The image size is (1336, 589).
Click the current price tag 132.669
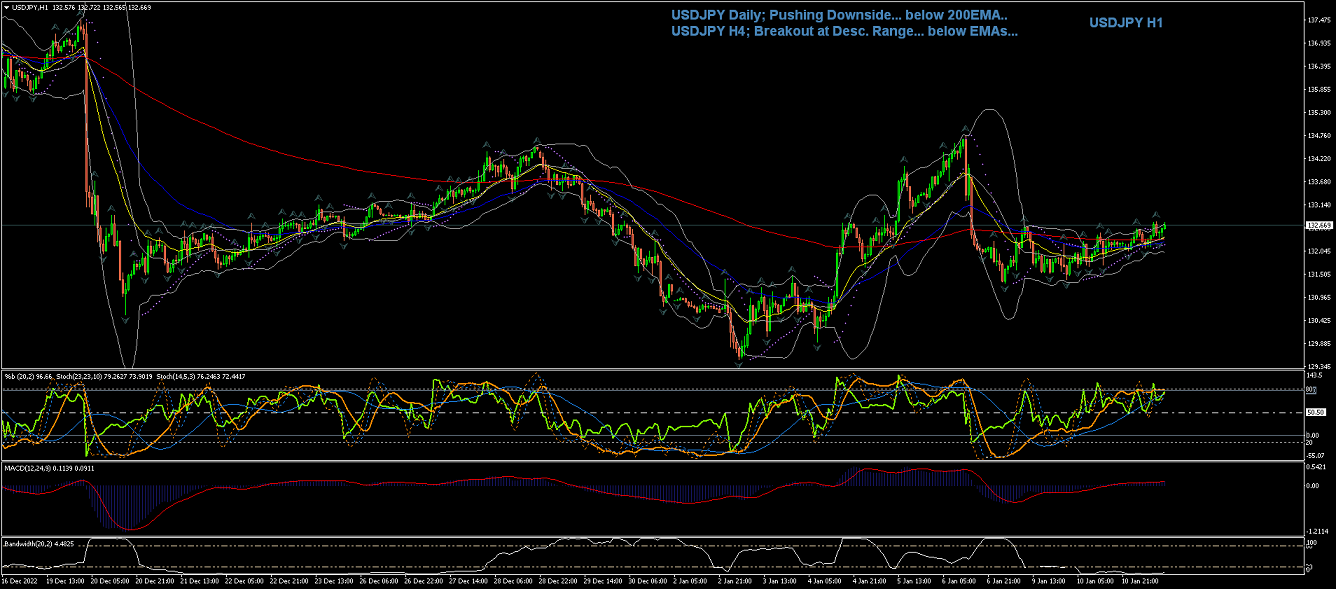[x=1319, y=225]
